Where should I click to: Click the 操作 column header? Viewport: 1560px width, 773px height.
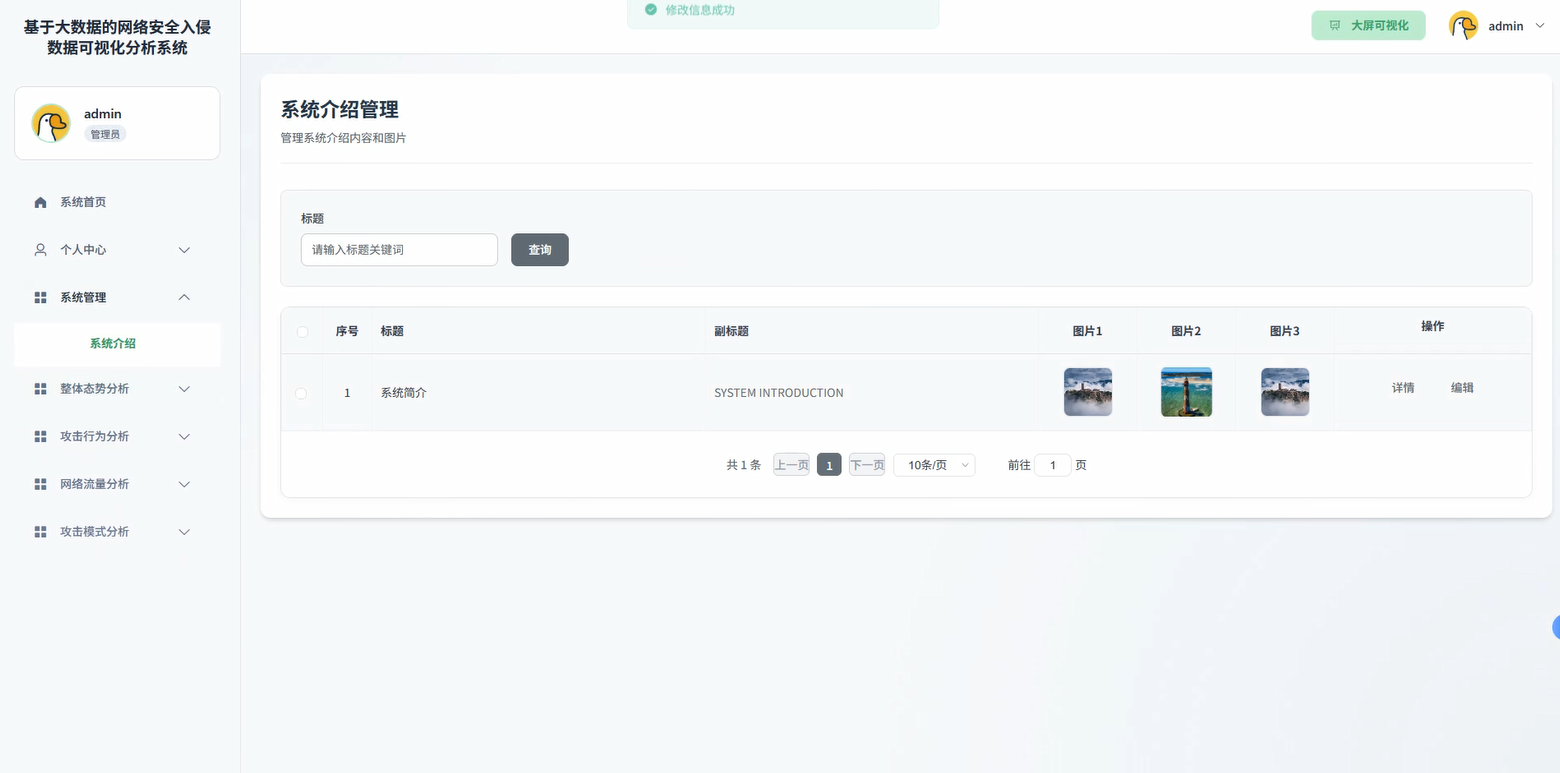click(x=1433, y=327)
